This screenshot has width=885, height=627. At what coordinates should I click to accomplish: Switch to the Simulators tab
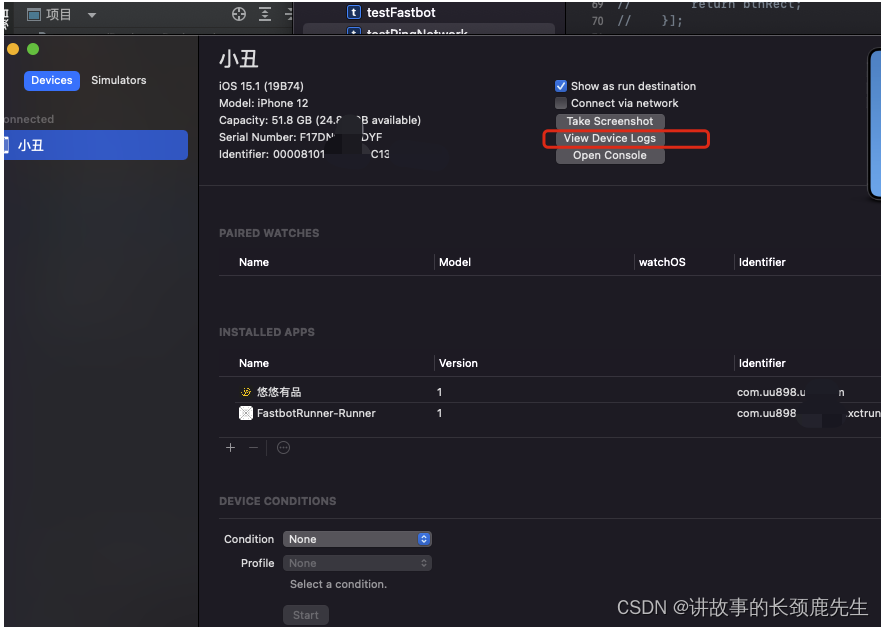point(119,80)
